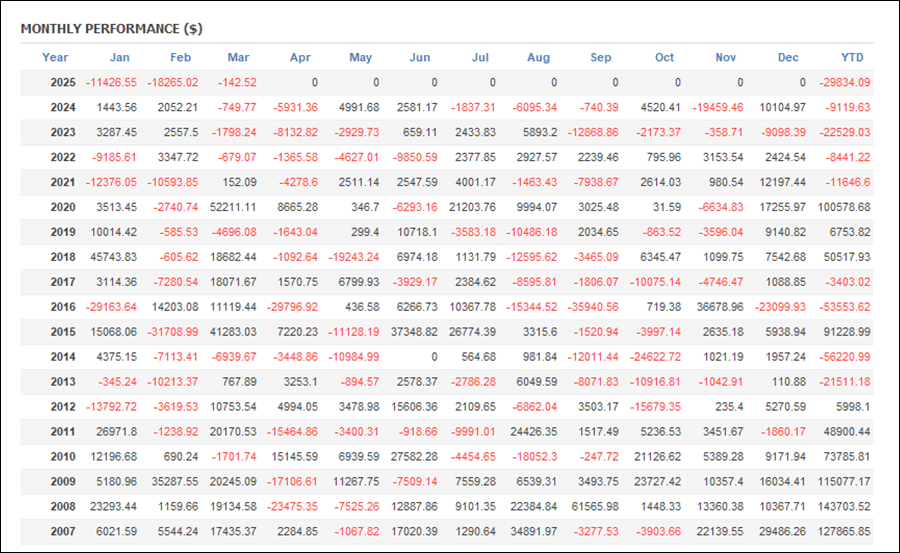Click the 2020 YTD value 100578.68
900x553 pixels.
pyautogui.click(x=844, y=207)
